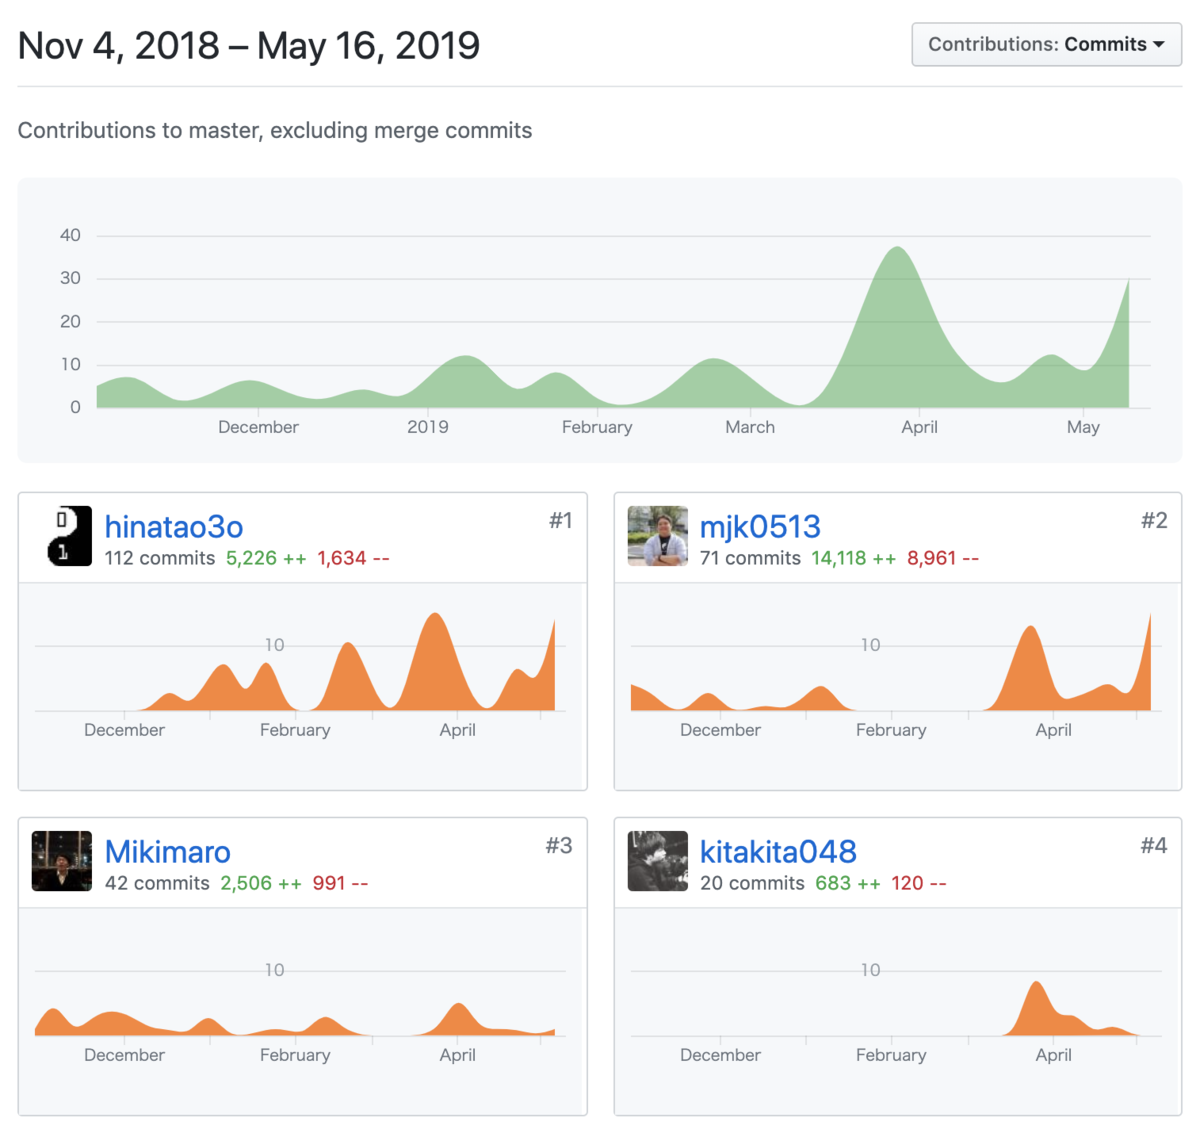View mjk0513's 71 commits

tap(750, 558)
